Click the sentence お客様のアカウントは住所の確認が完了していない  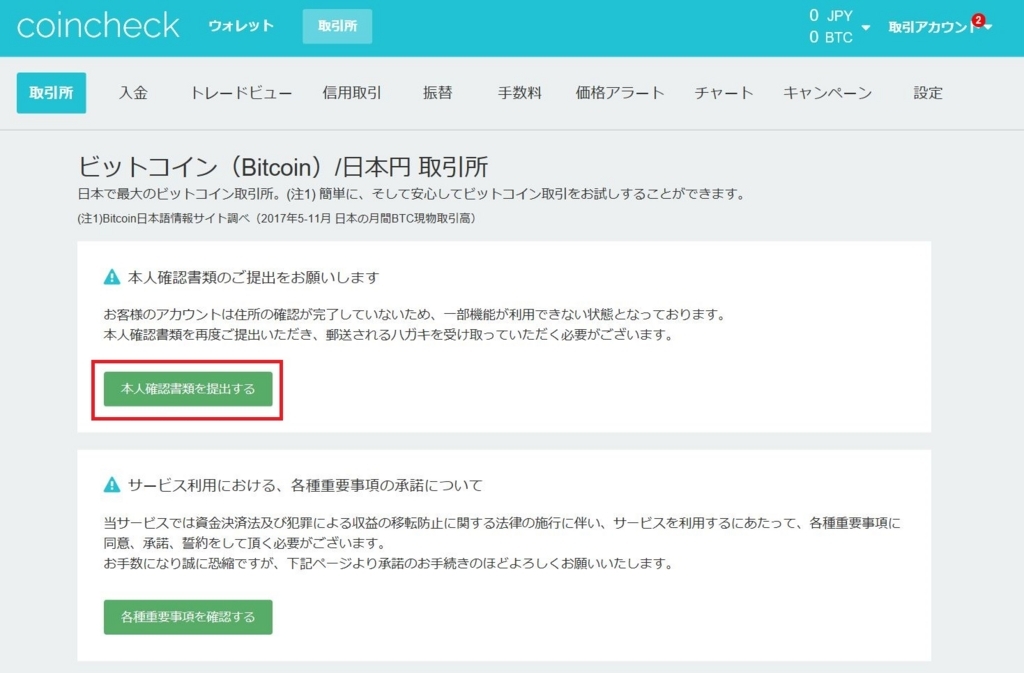(x=415, y=315)
